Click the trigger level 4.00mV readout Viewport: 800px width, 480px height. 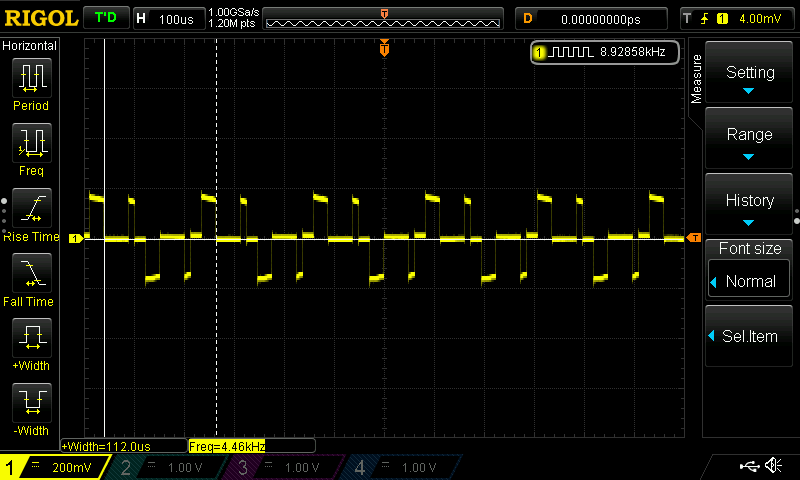point(759,19)
